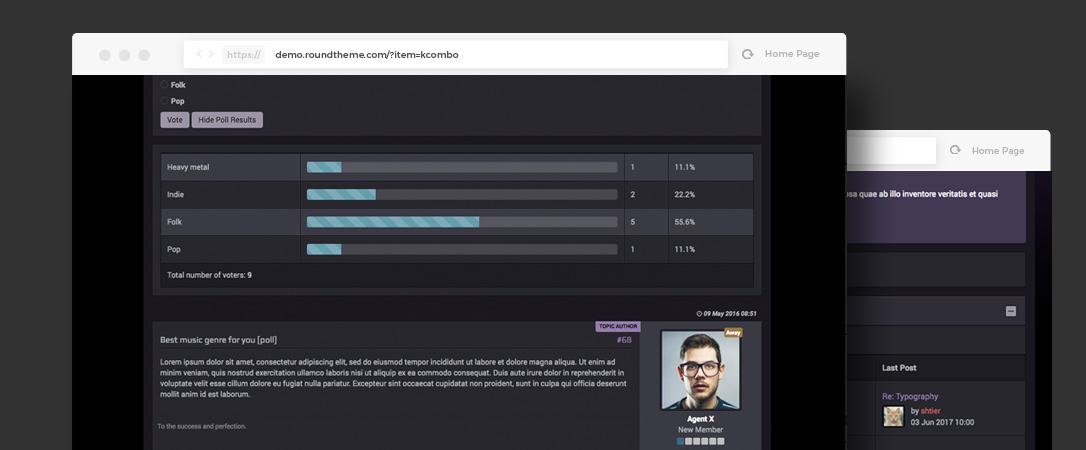This screenshot has height=450, width=1086.
Task: Click the demo.roundtheme.com address bar
Action: [456, 55]
